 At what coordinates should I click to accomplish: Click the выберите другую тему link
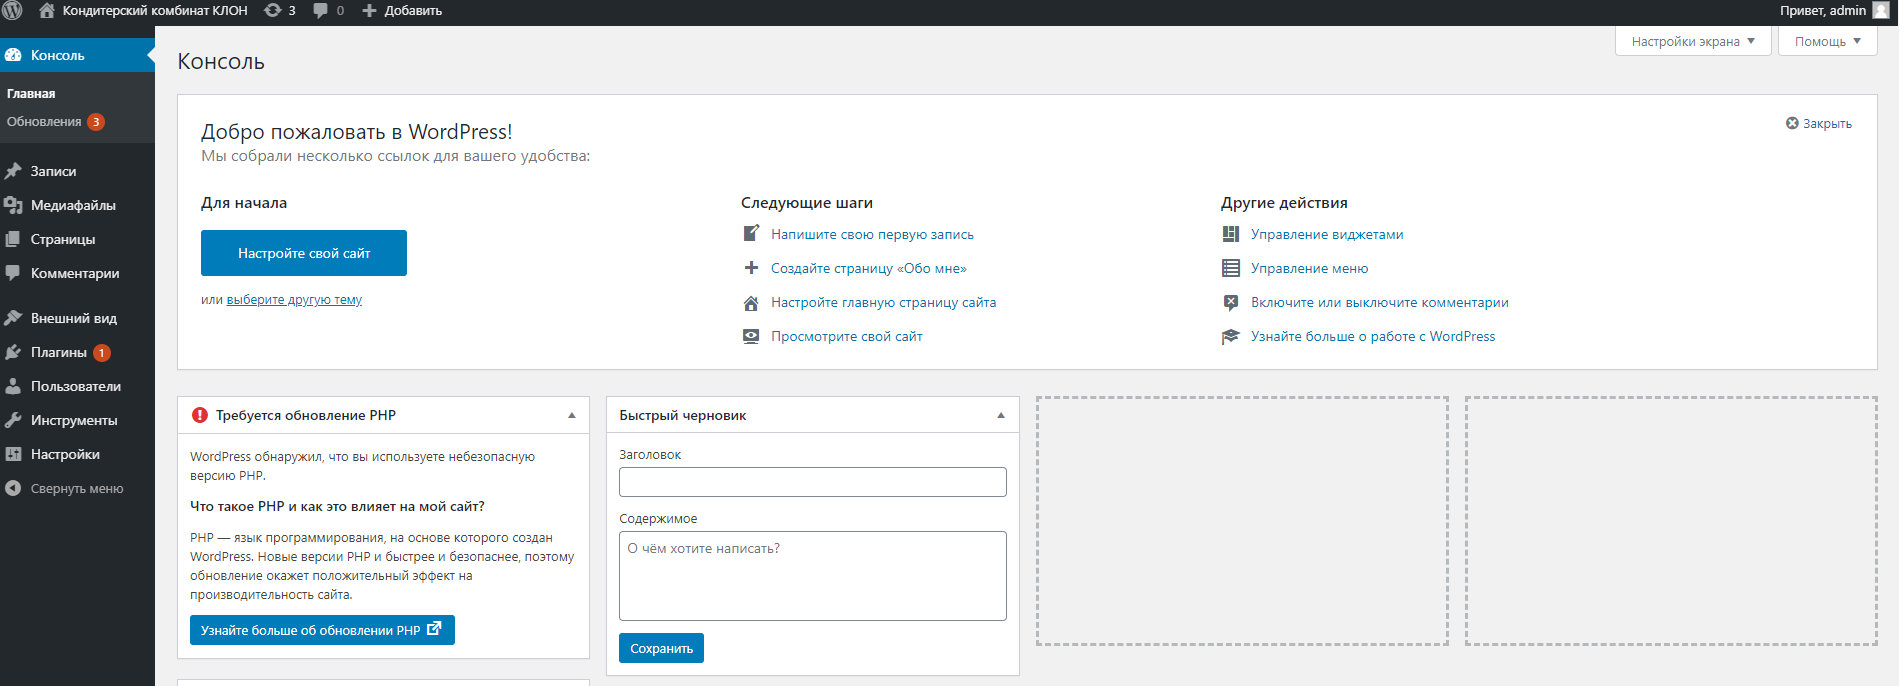(294, 300)
